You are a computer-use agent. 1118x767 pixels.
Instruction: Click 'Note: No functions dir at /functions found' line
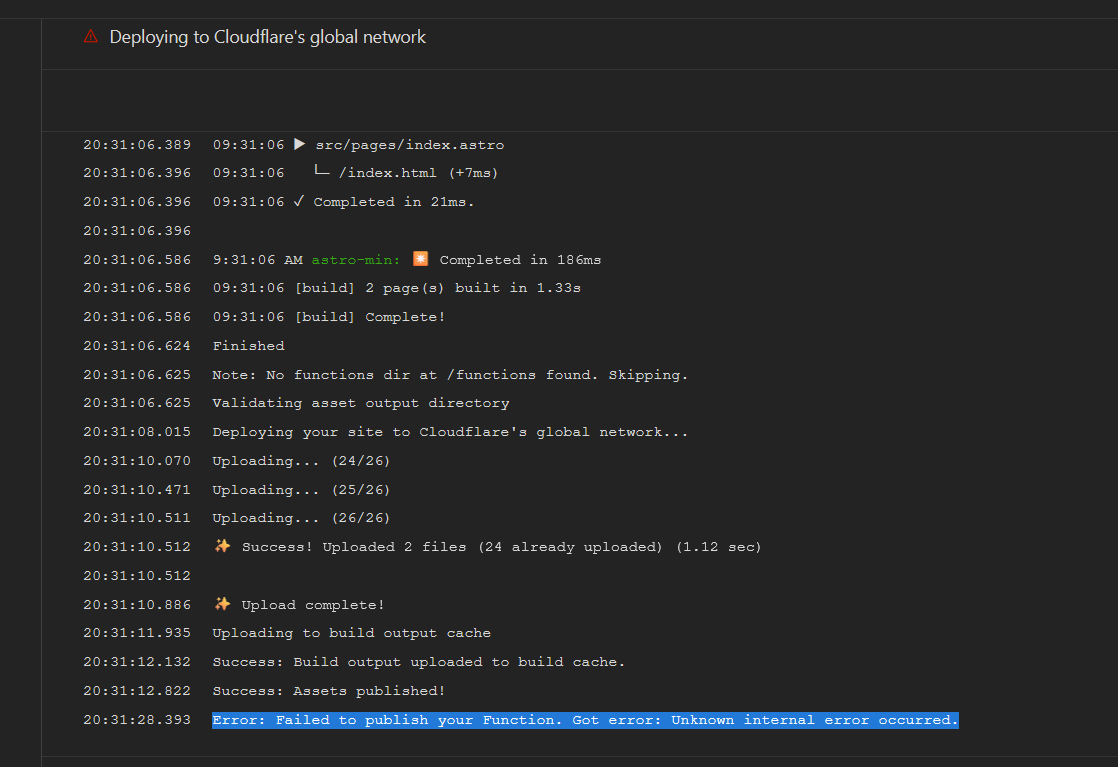[450, 375]
